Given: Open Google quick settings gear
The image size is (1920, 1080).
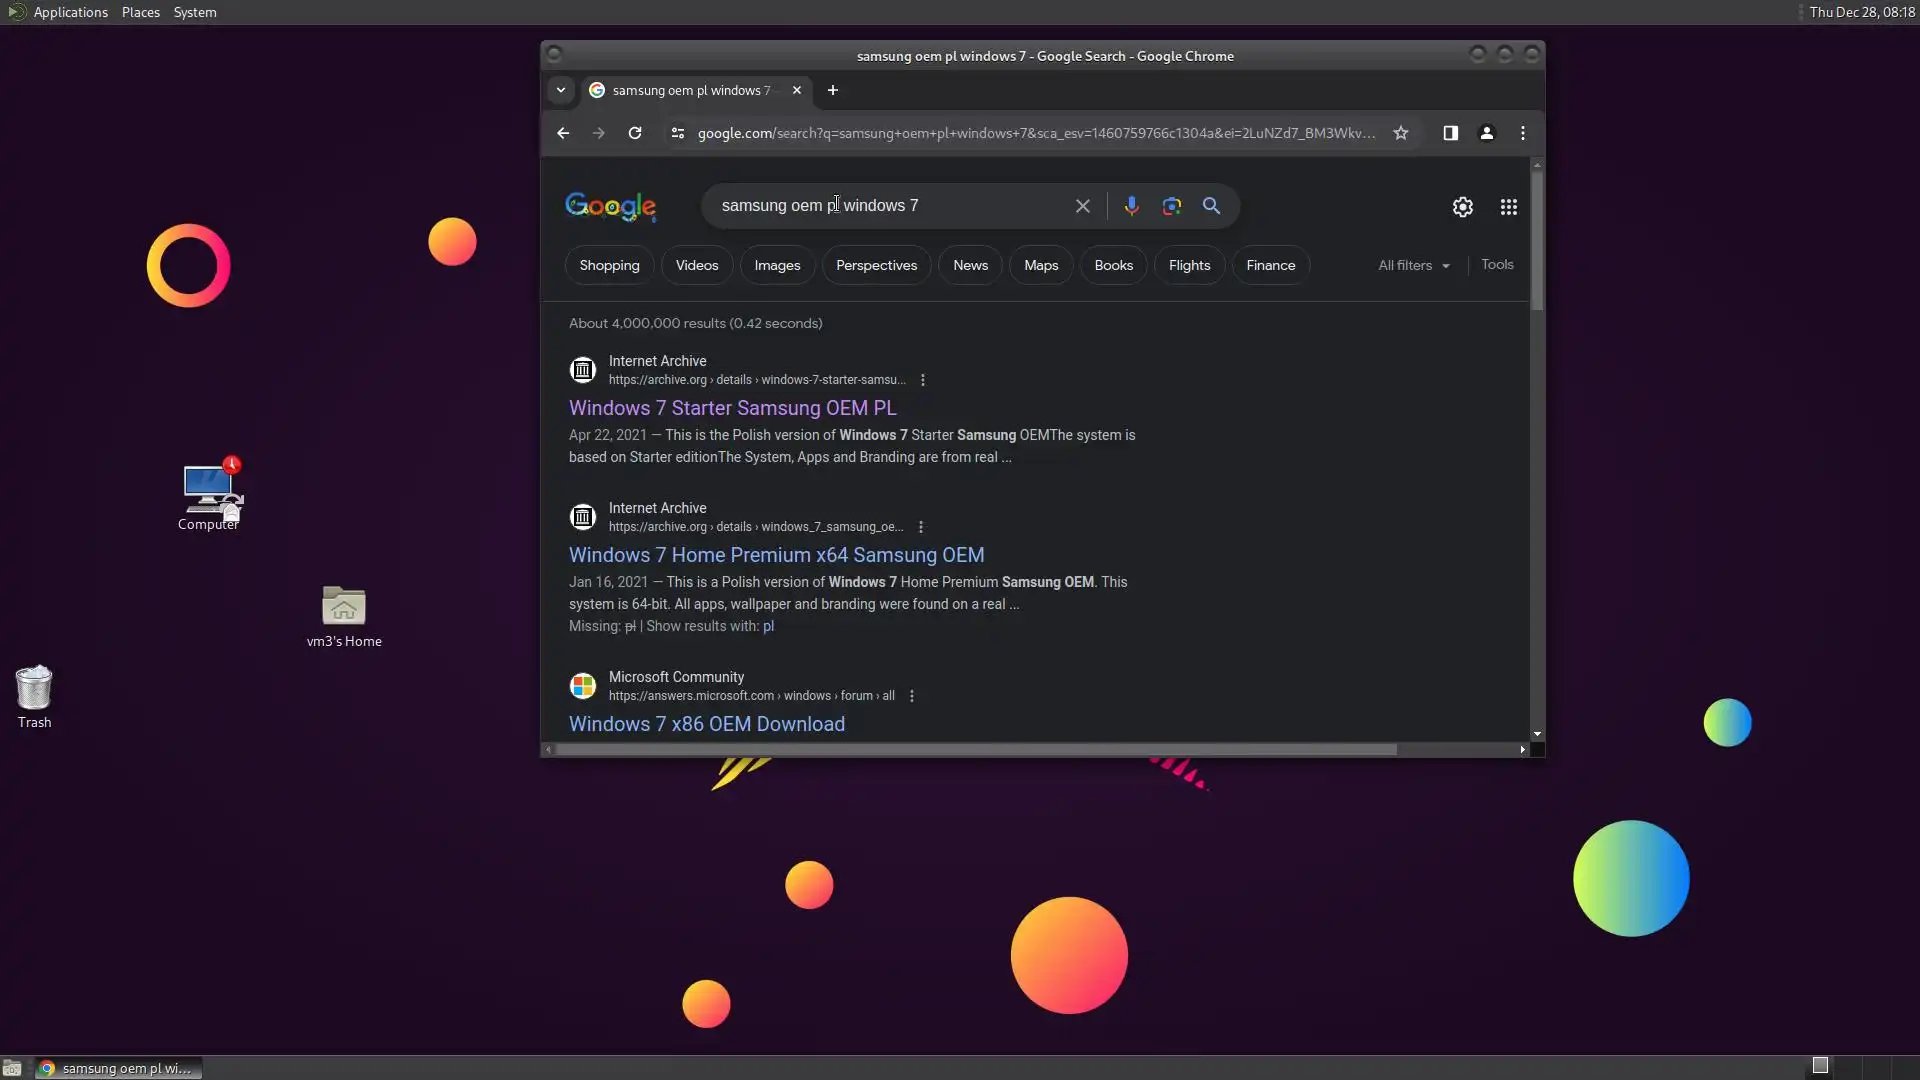Looking at the screenshot, I should pos(1462,207).
